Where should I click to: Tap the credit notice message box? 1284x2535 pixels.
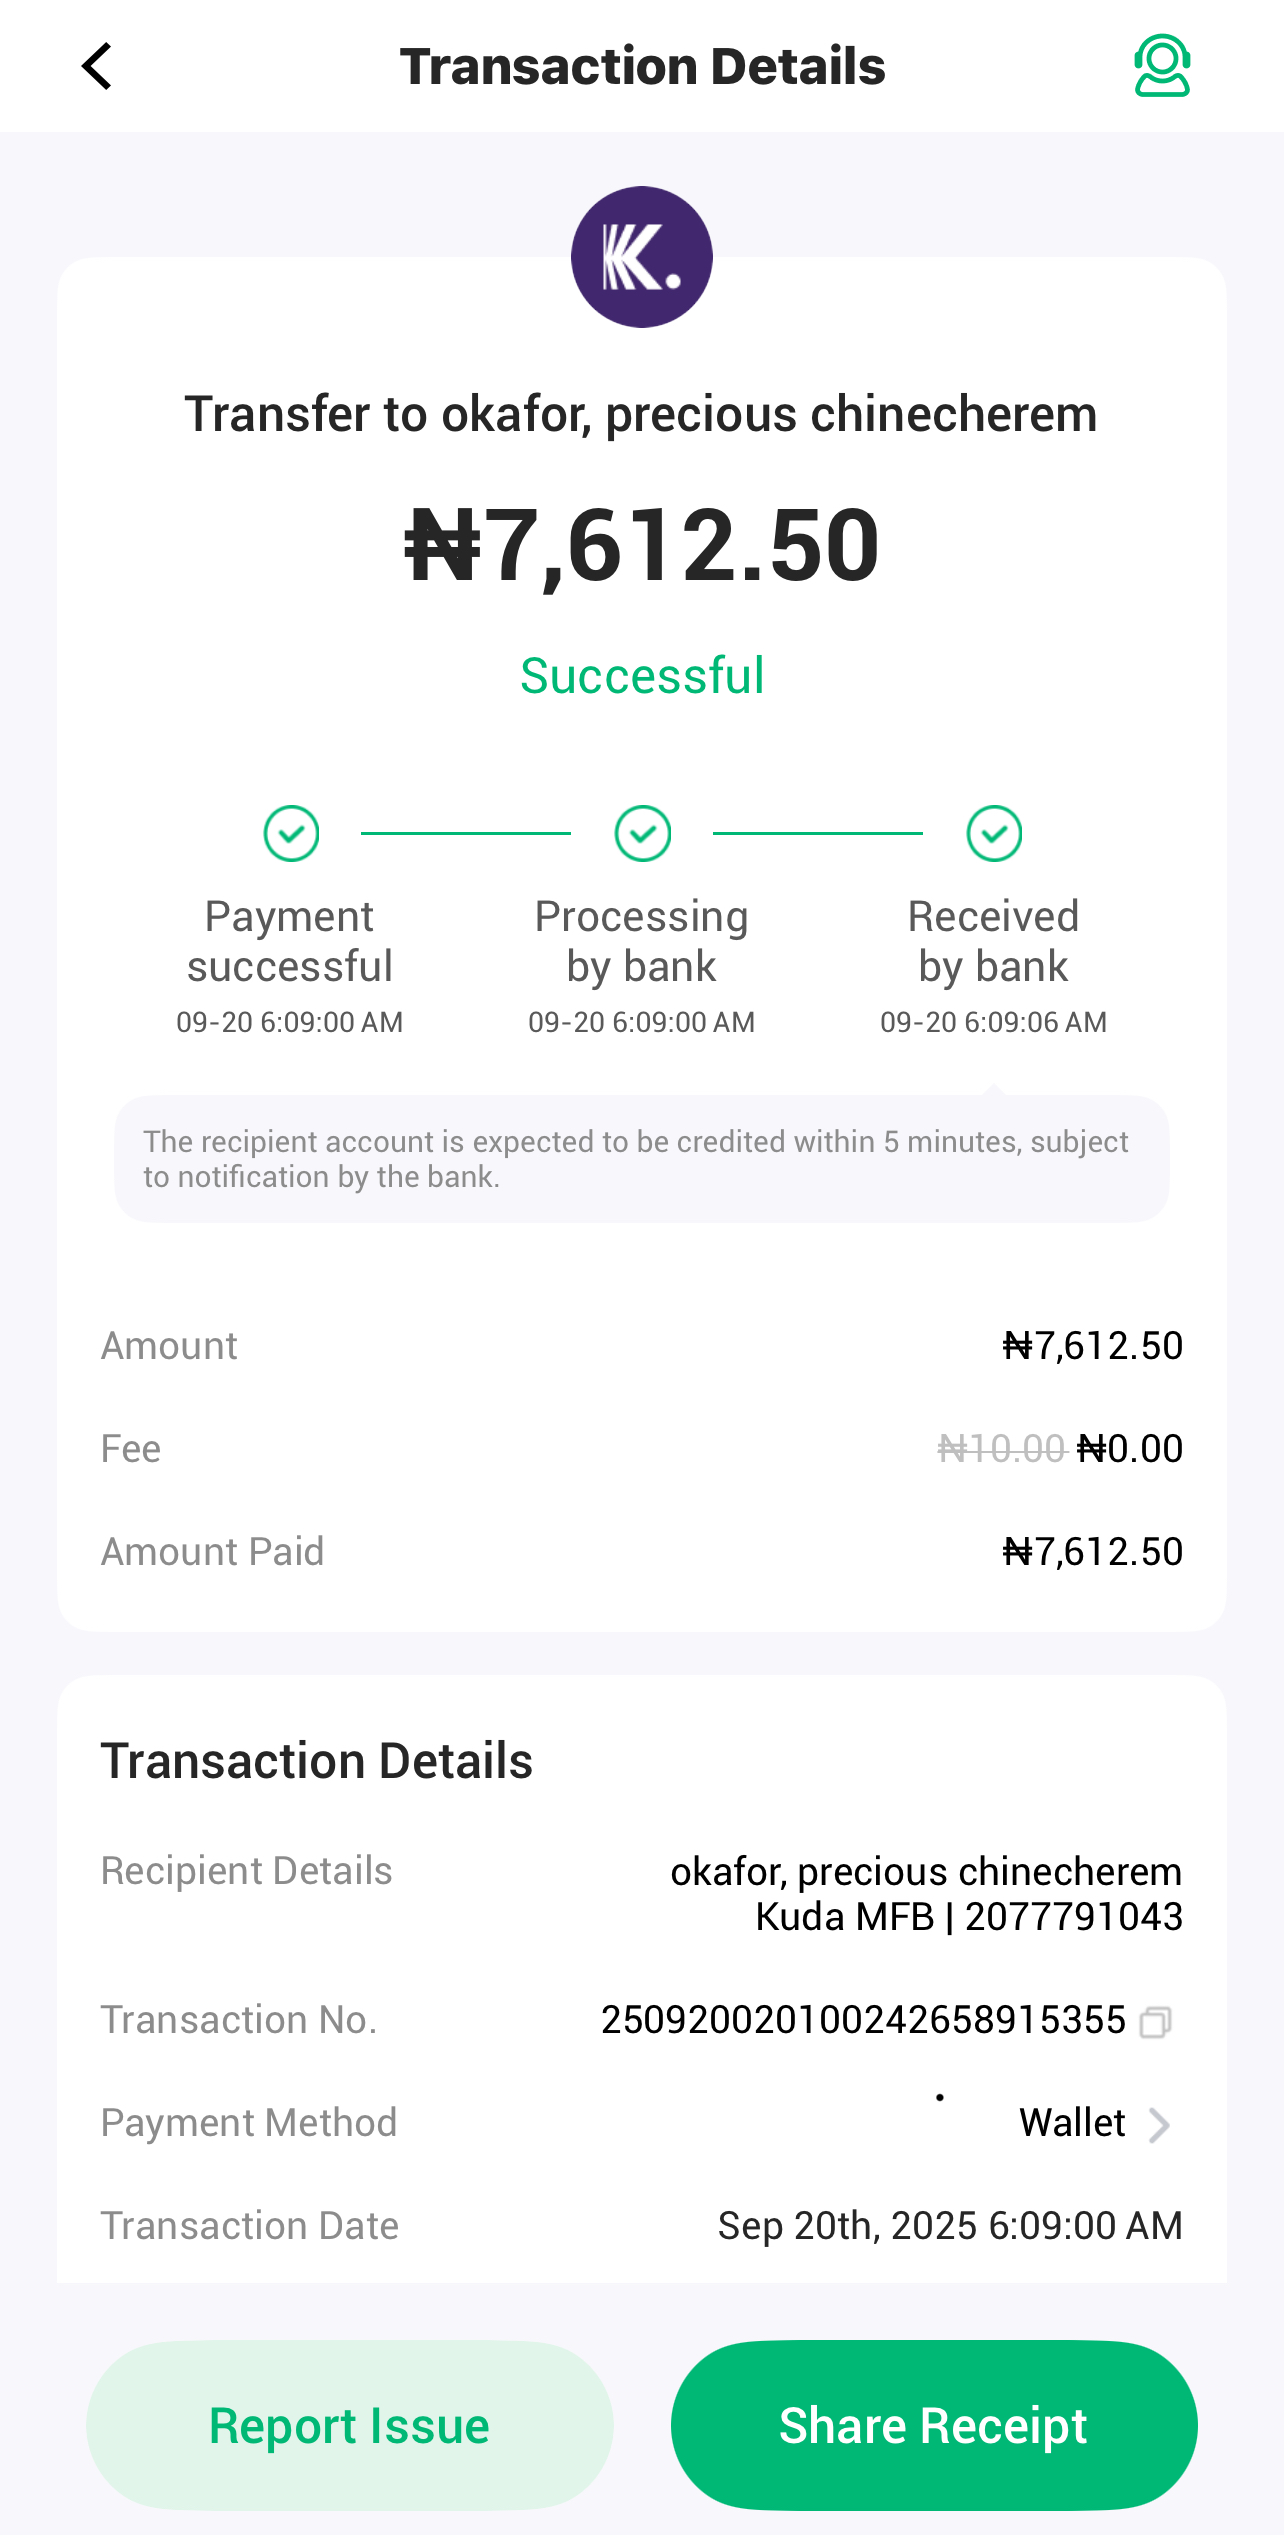(642, 1159)
